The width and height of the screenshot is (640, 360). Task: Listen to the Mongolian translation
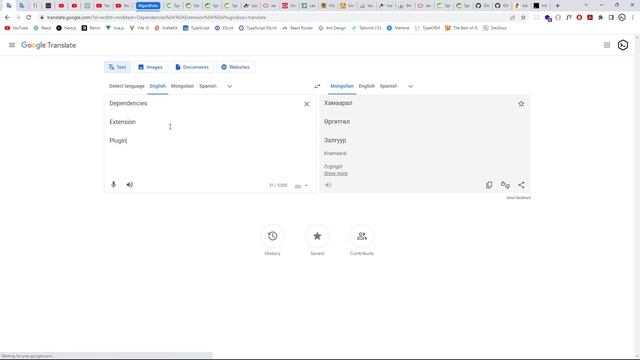tap(328, 185)
